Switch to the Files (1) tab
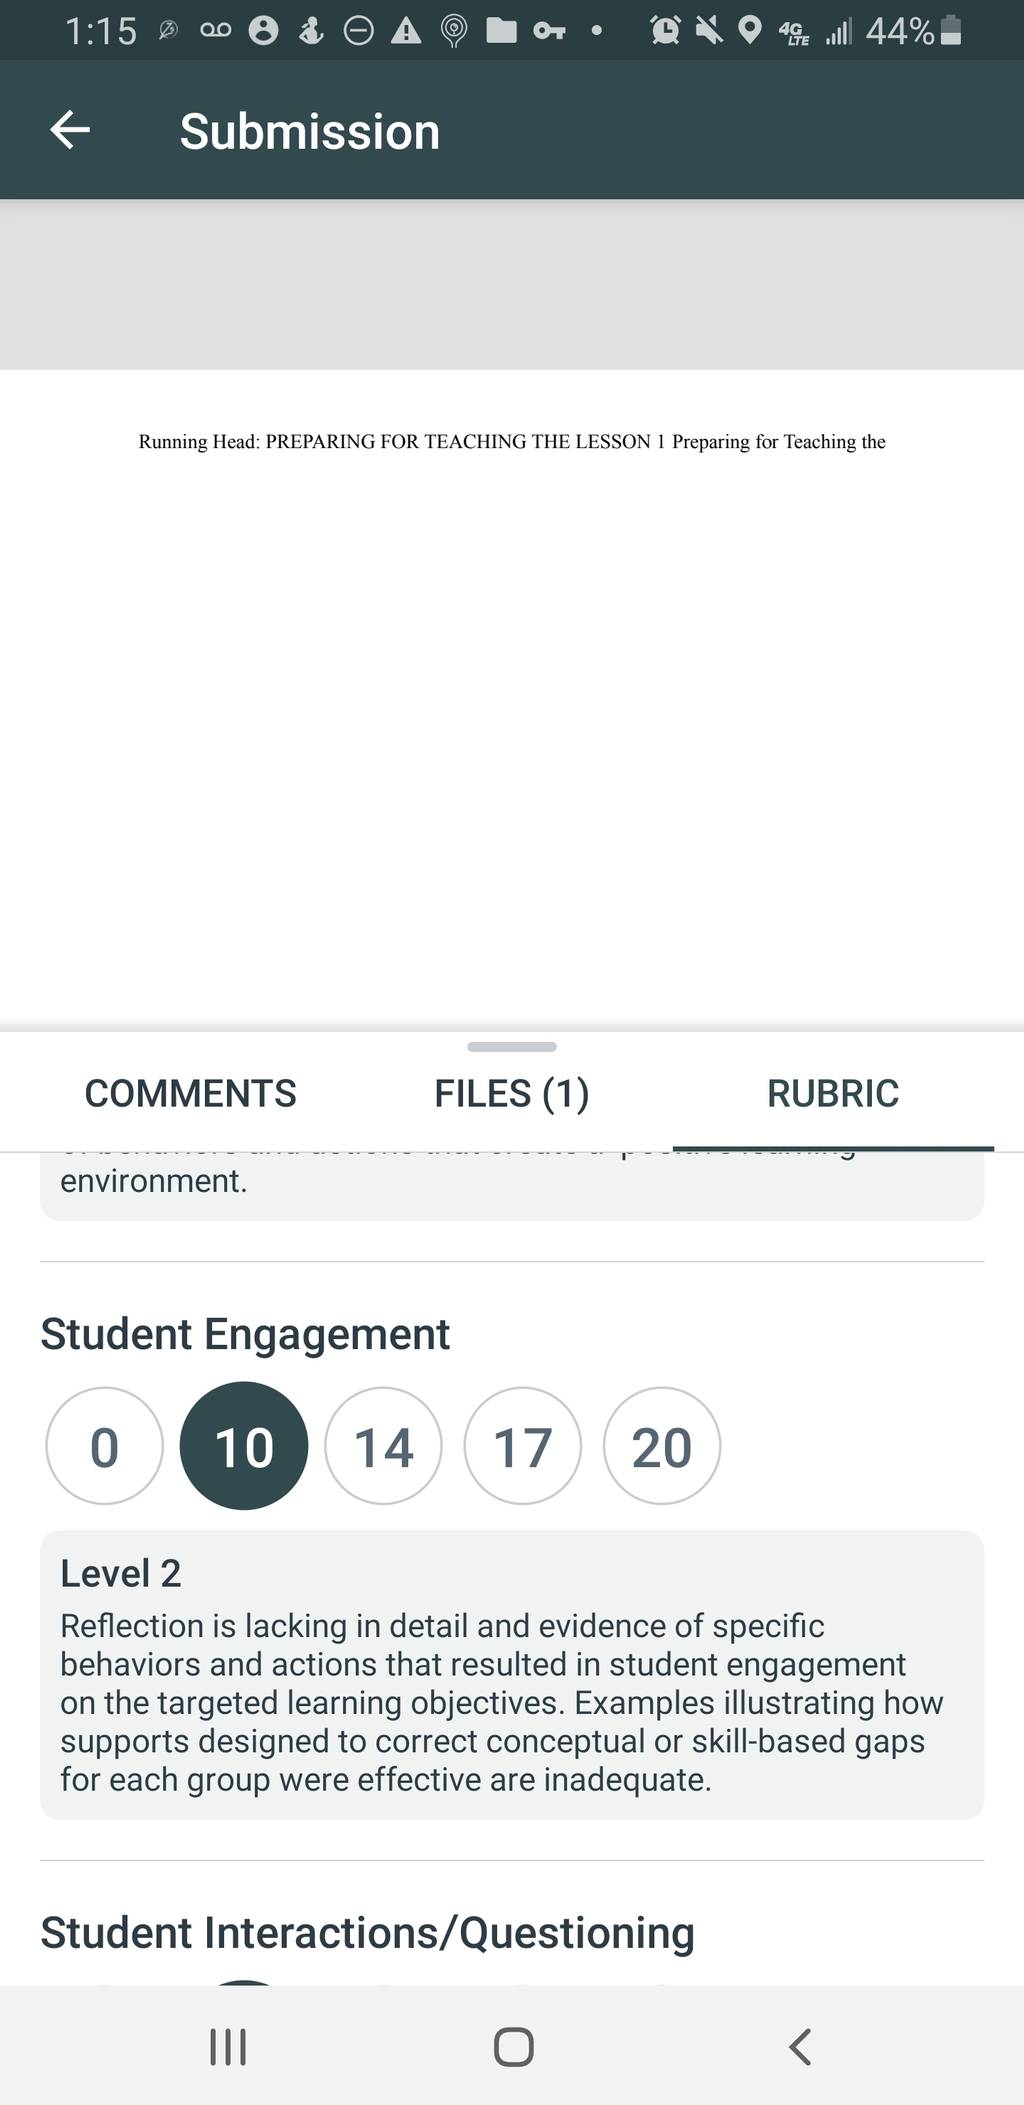 click(511, 1093)
